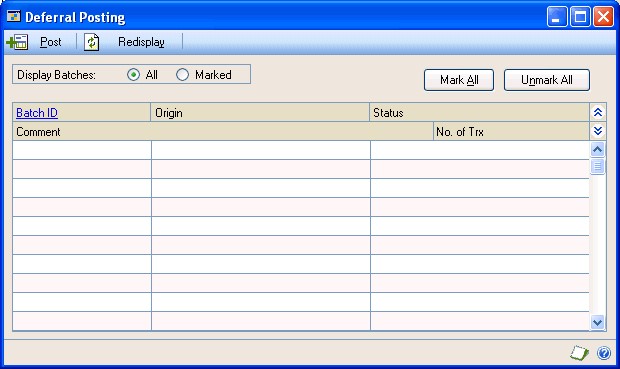Open the Batch ID link
The height and width of the screenshot is (369, 620).
[x=37, y=113]
